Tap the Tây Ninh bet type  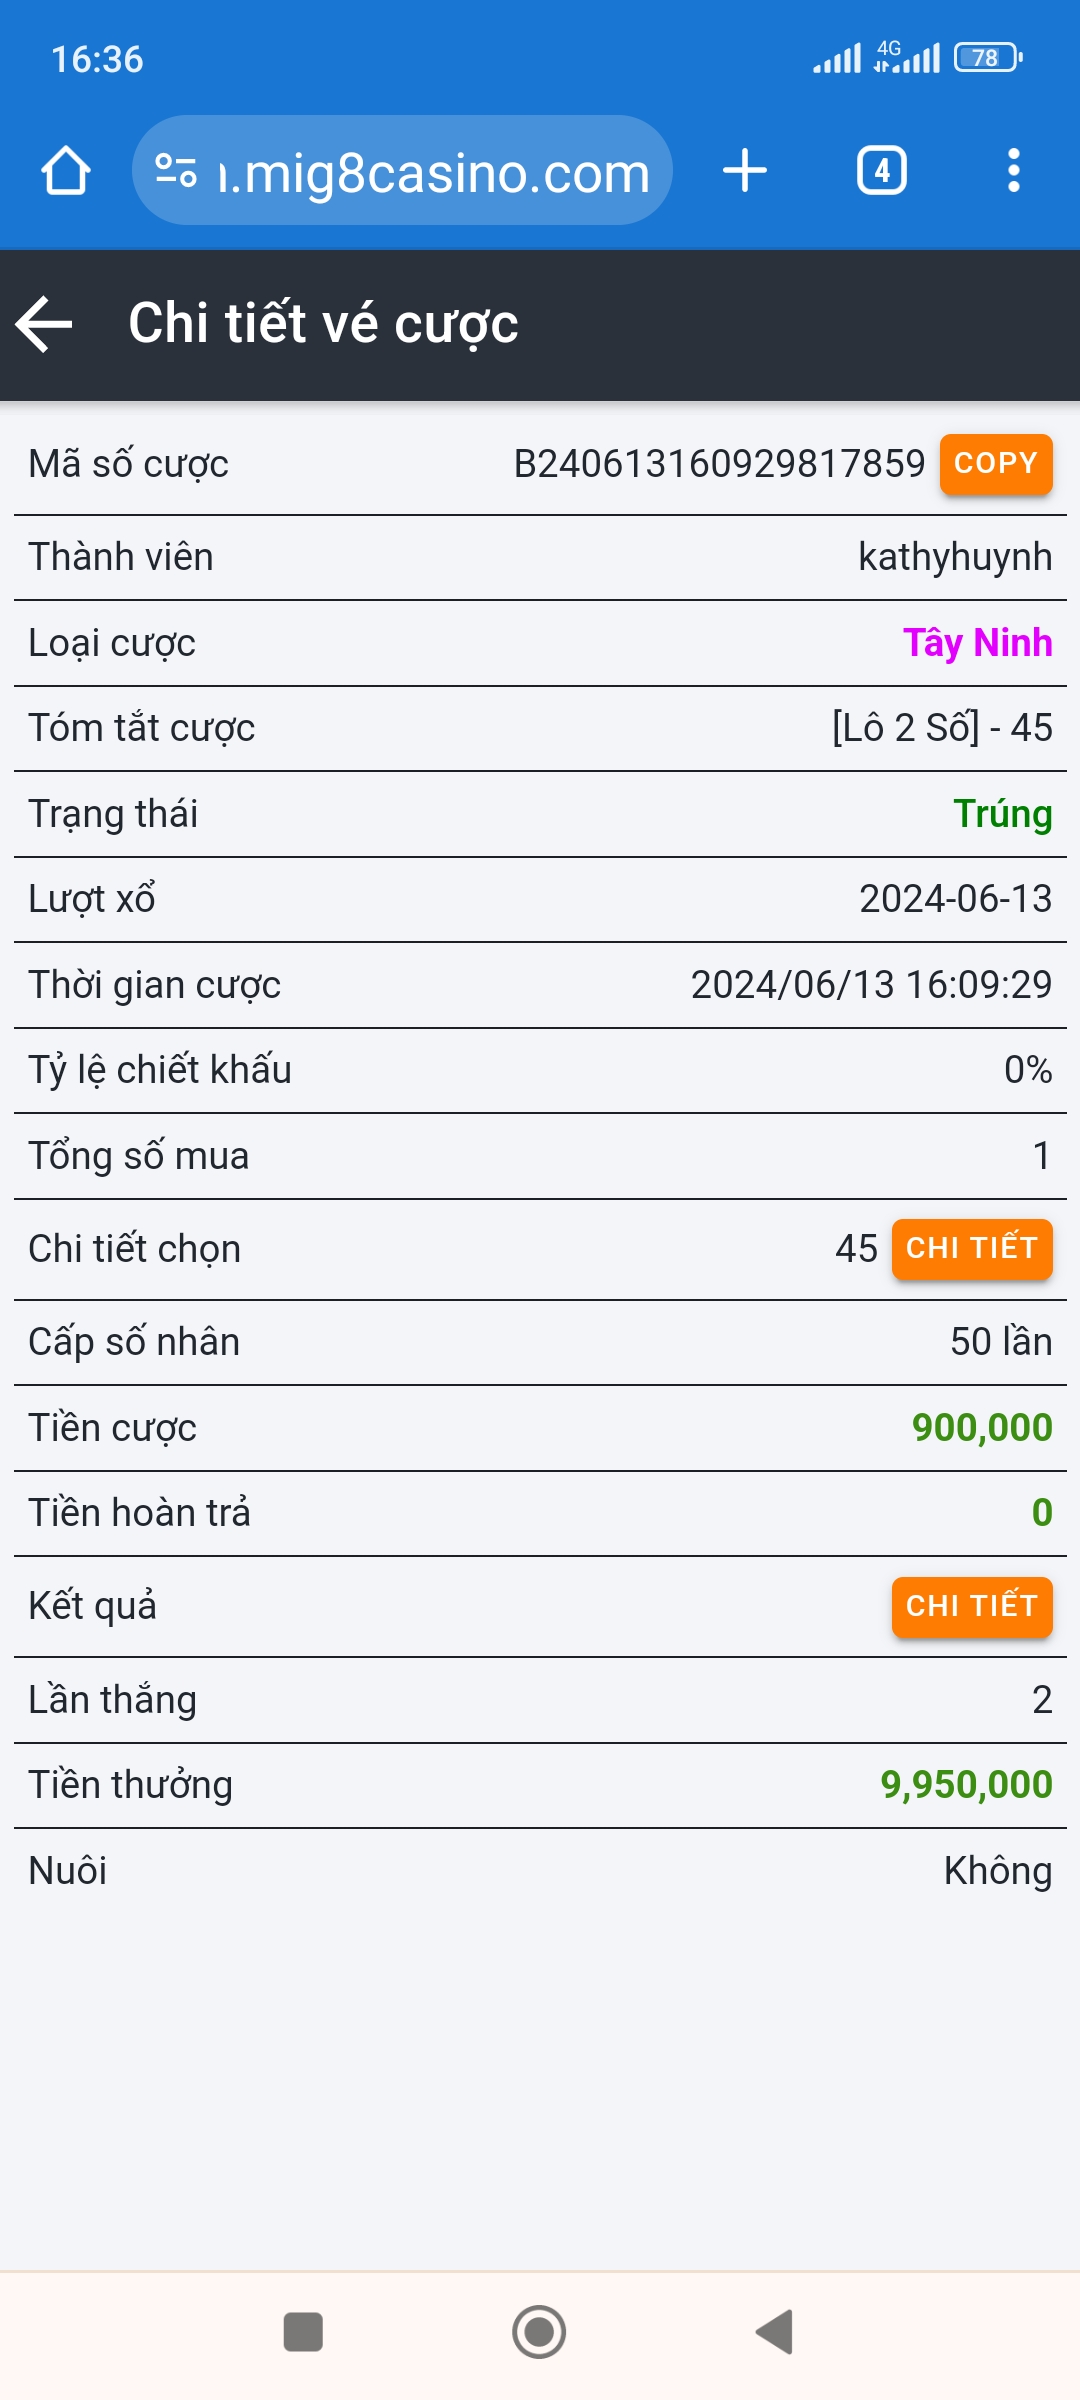[x=977, y=643]
